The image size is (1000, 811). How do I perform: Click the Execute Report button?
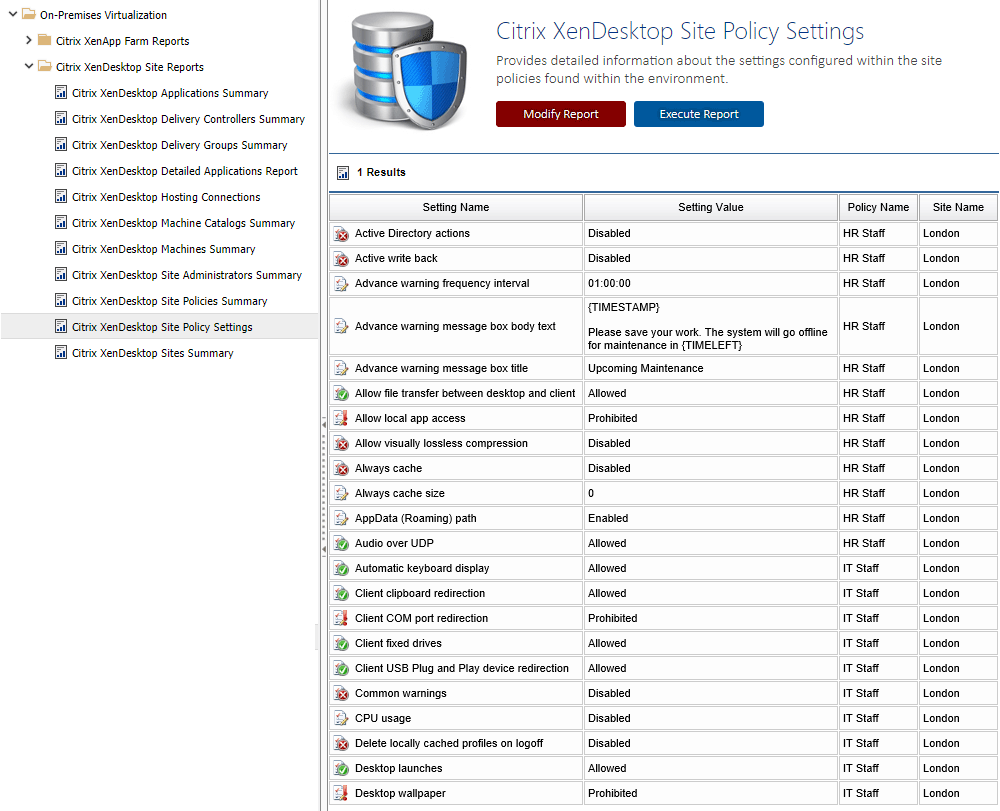(698, 114)
